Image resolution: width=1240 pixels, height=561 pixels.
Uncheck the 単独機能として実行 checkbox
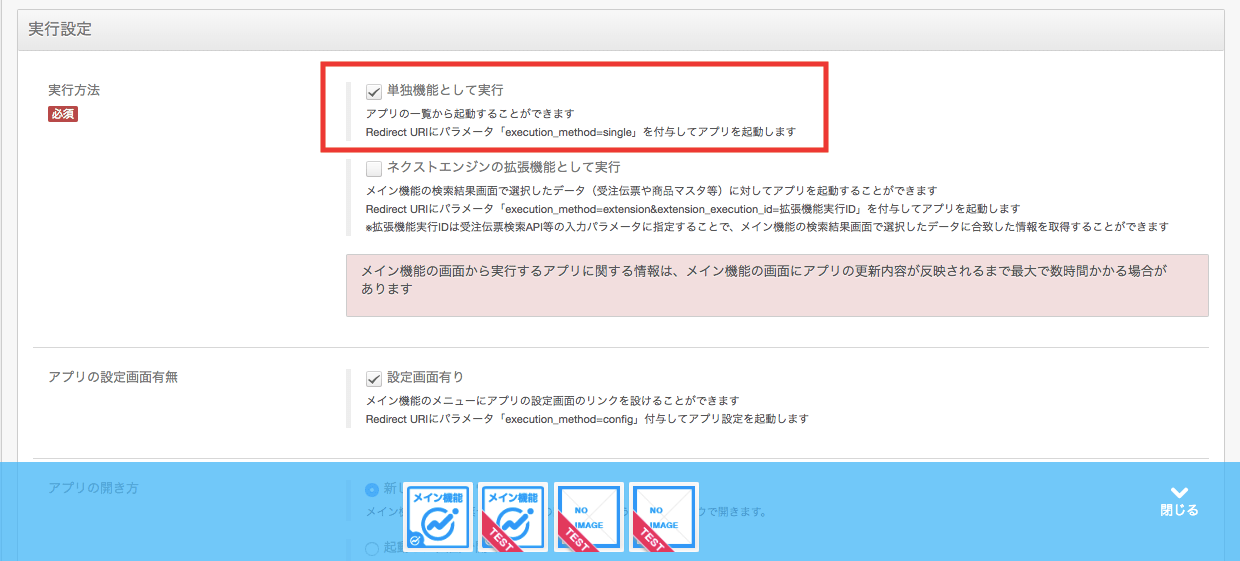click(x=375, y=91)
